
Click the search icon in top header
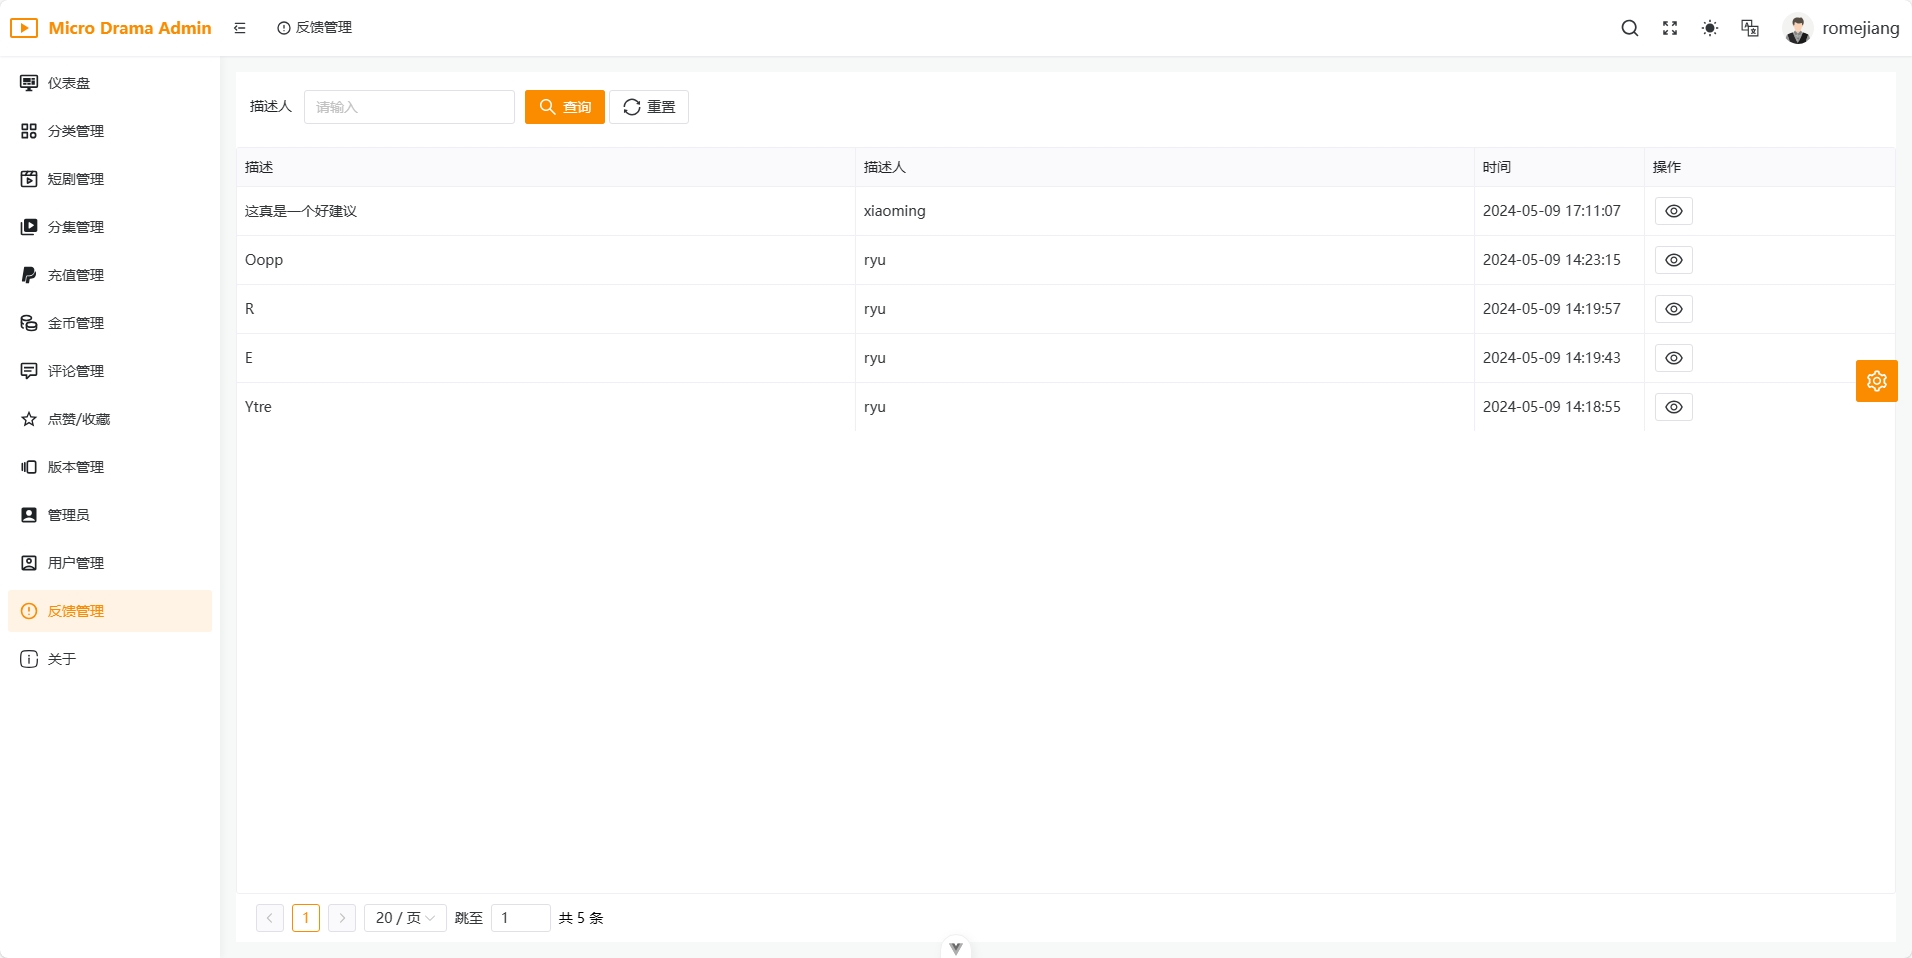1629,28
